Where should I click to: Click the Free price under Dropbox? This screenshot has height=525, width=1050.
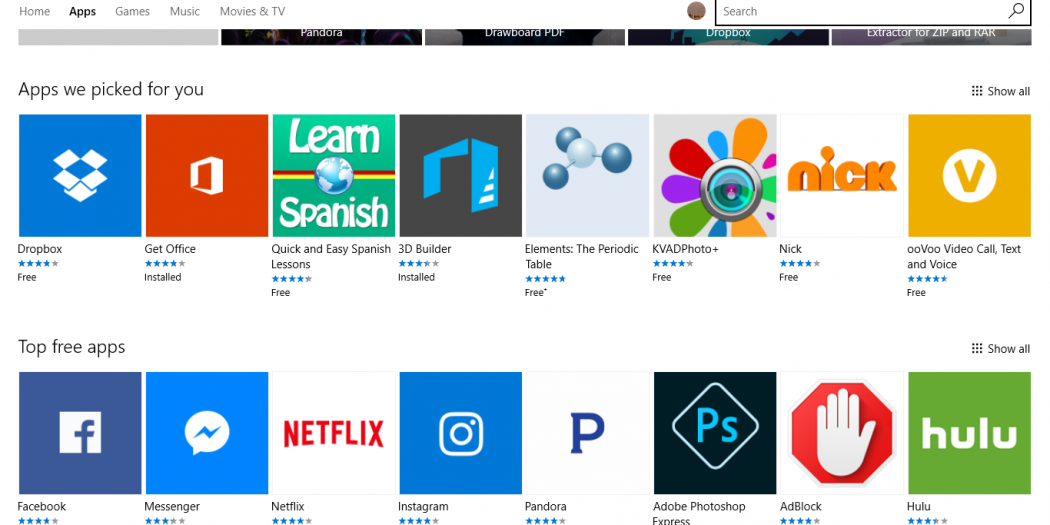tap(27, 277)
